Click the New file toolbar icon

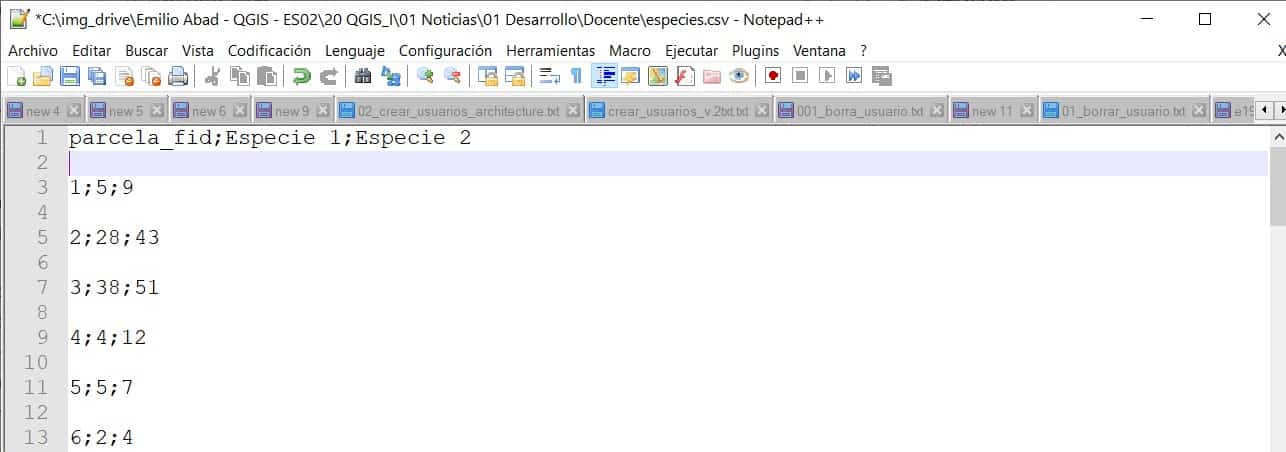coord(16,76)
